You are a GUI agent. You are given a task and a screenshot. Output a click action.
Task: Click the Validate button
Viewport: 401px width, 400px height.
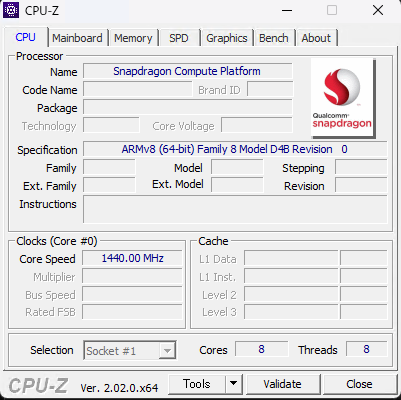(282, 384)
